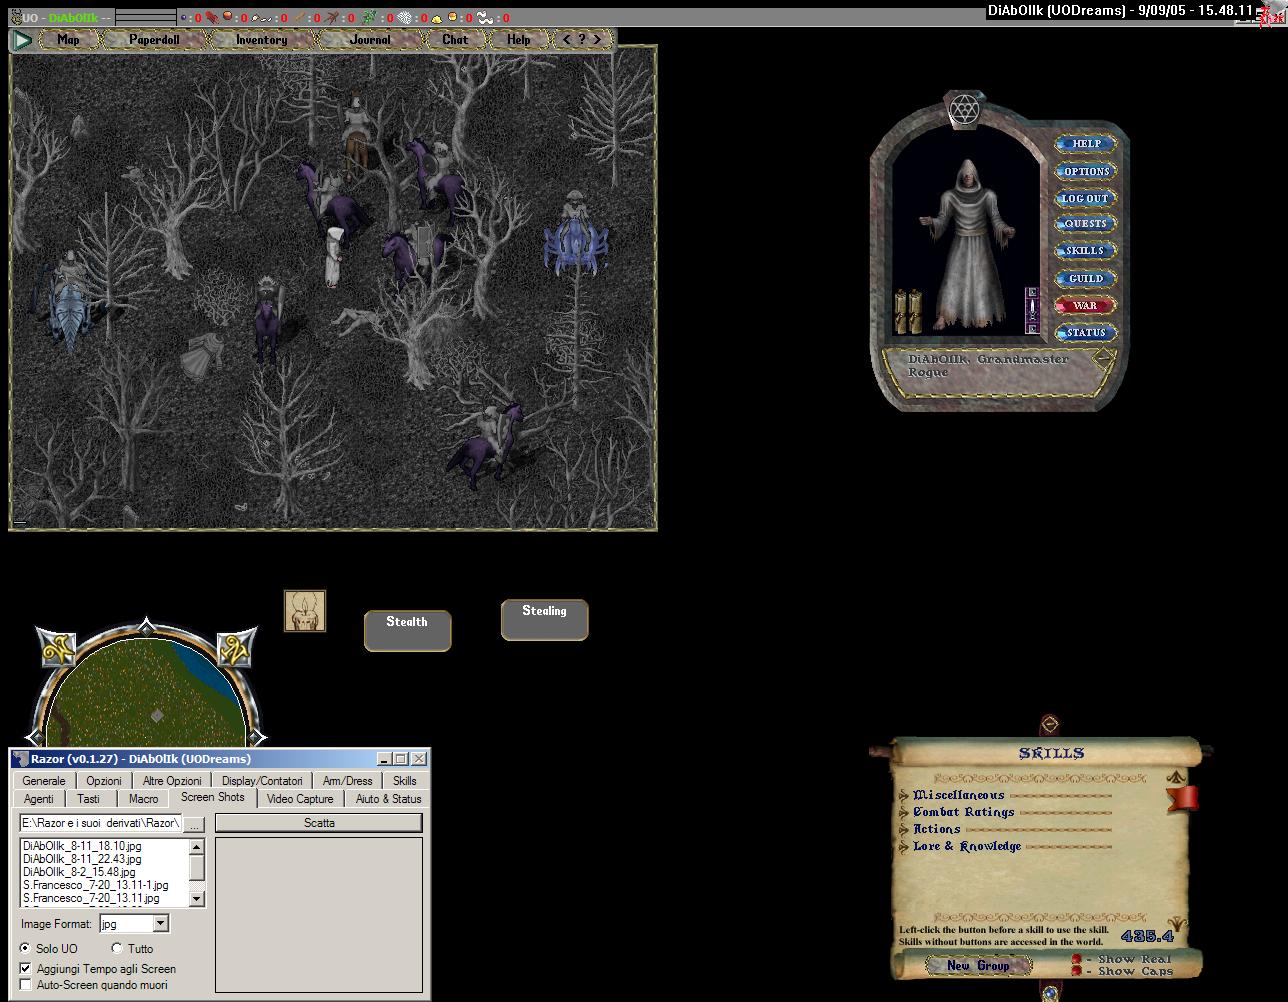
Task: Switch to the Generale tab in Razor
Action: click(x=44, y=781)
